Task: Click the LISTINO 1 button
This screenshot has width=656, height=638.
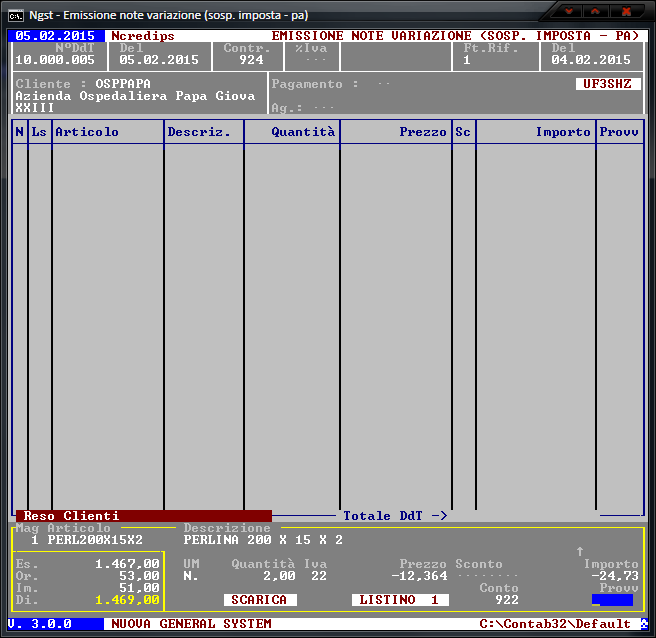Action: click(x=400, y=600)
